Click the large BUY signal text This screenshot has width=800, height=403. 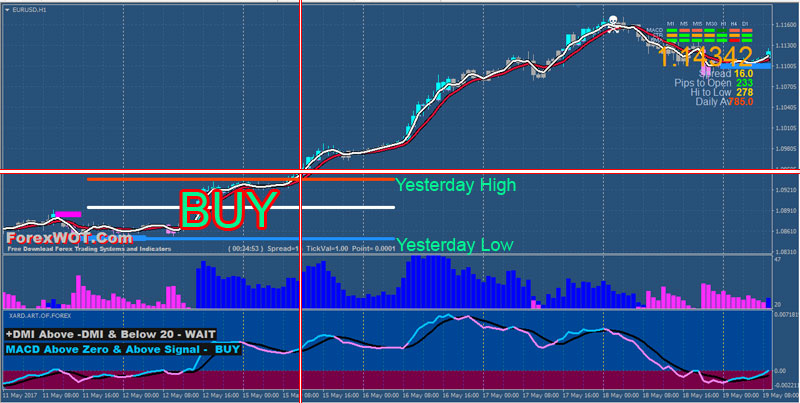click(229, 209)
